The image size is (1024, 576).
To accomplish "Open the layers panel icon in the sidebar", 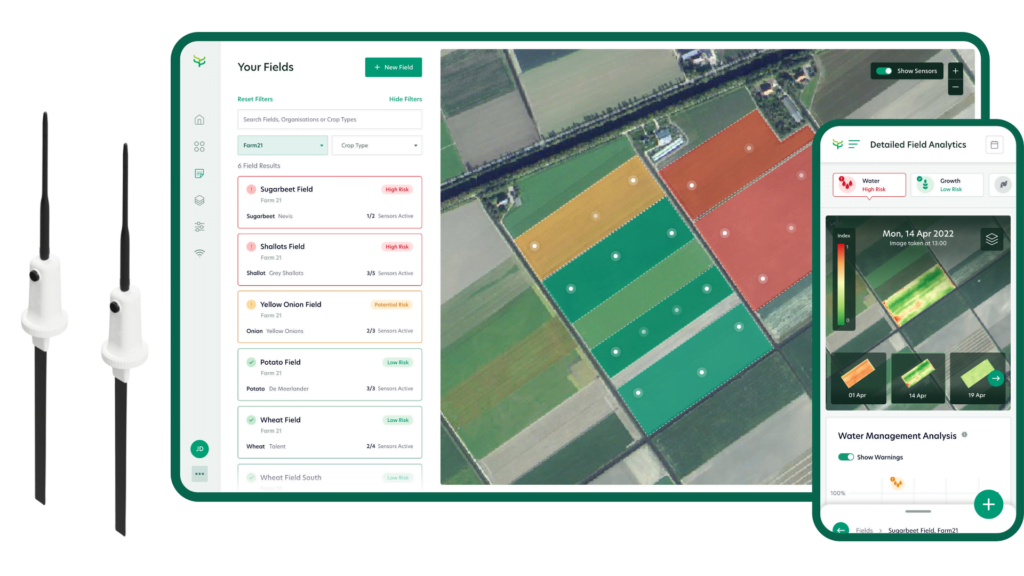I will click(x=199, y=198).
